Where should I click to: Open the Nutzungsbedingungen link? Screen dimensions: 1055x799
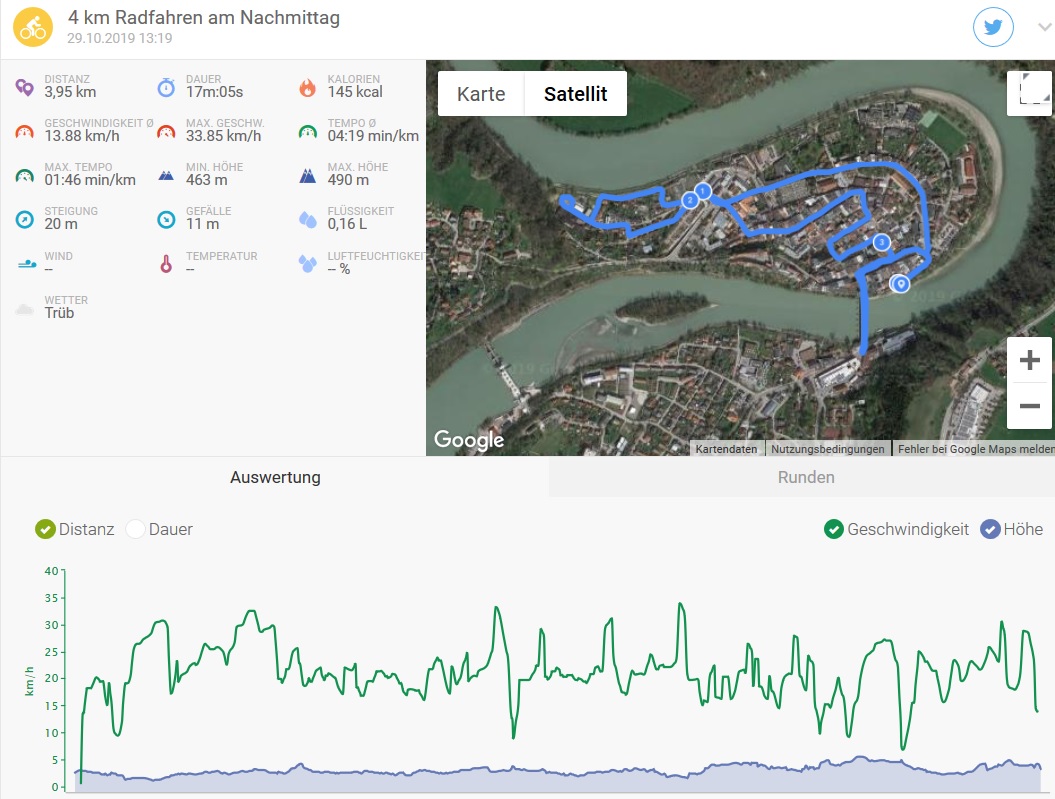(827, 449)
